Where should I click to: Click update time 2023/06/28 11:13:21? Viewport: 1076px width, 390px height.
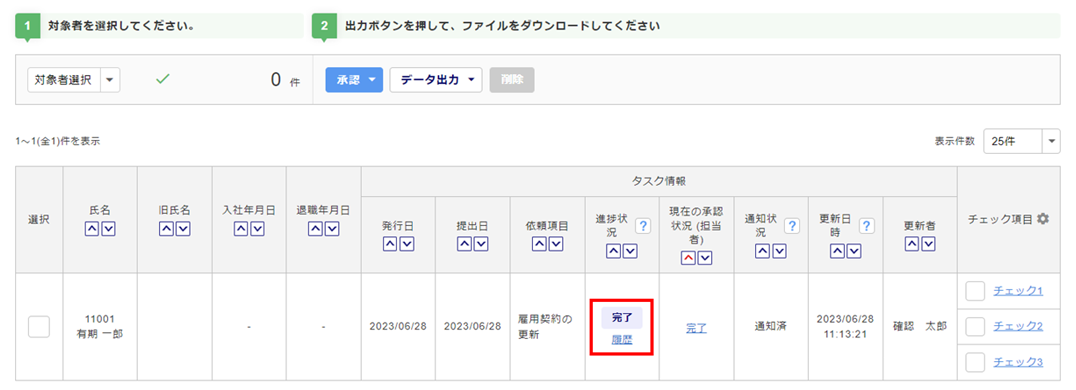point(845,327)
